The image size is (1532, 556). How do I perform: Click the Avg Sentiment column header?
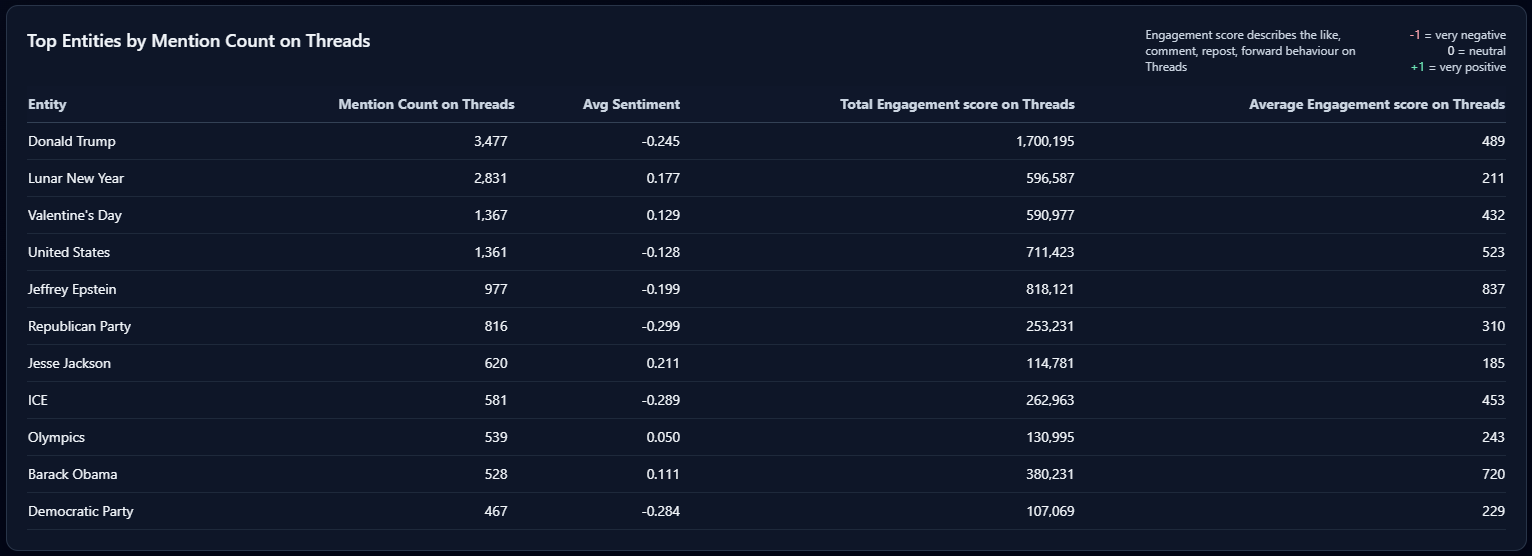tap(631, 104)
